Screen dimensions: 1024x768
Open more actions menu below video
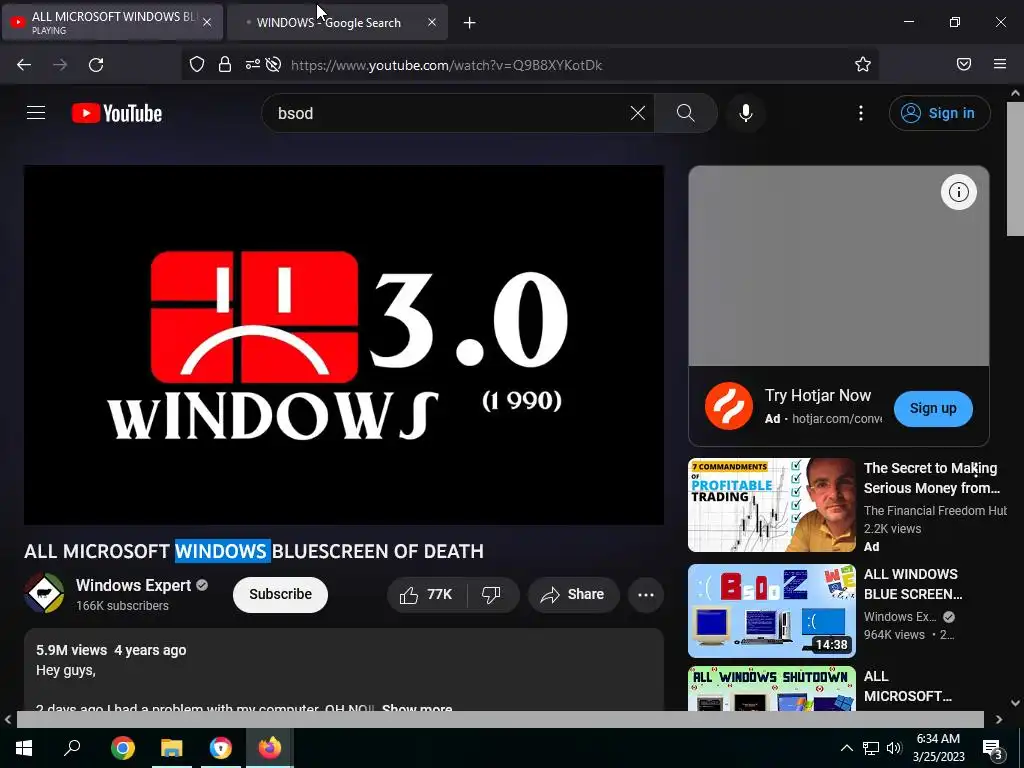click(x=646, y=594)
